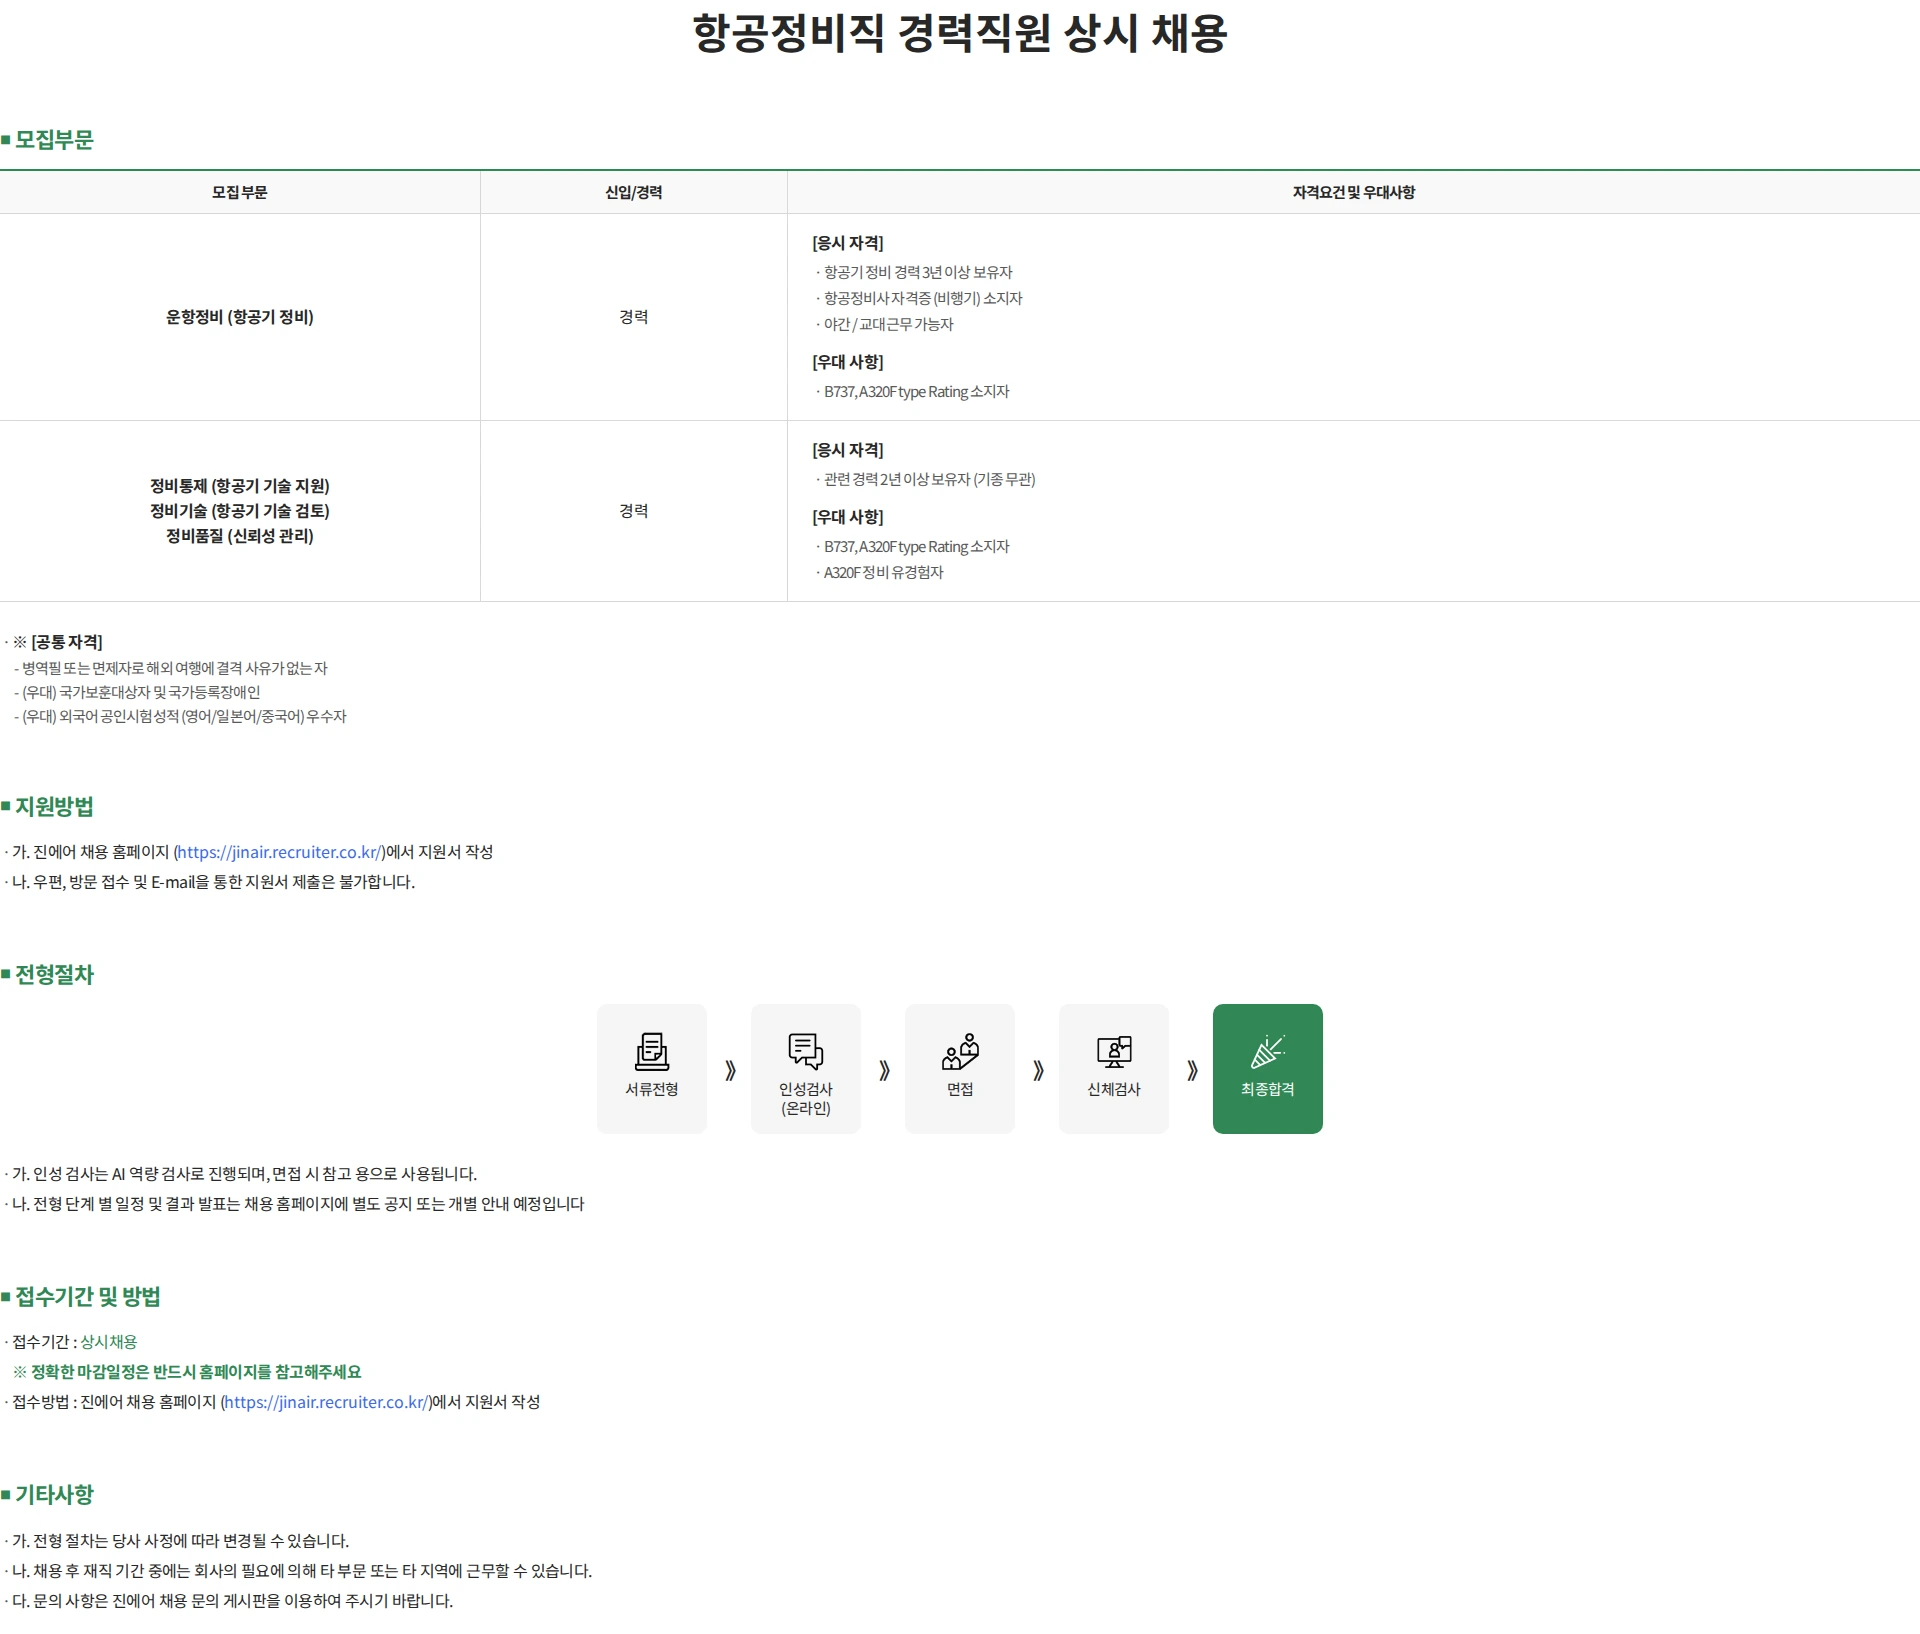Click the arrow before 최종합격
1920x1634 pixels.
point(1192,1070)
